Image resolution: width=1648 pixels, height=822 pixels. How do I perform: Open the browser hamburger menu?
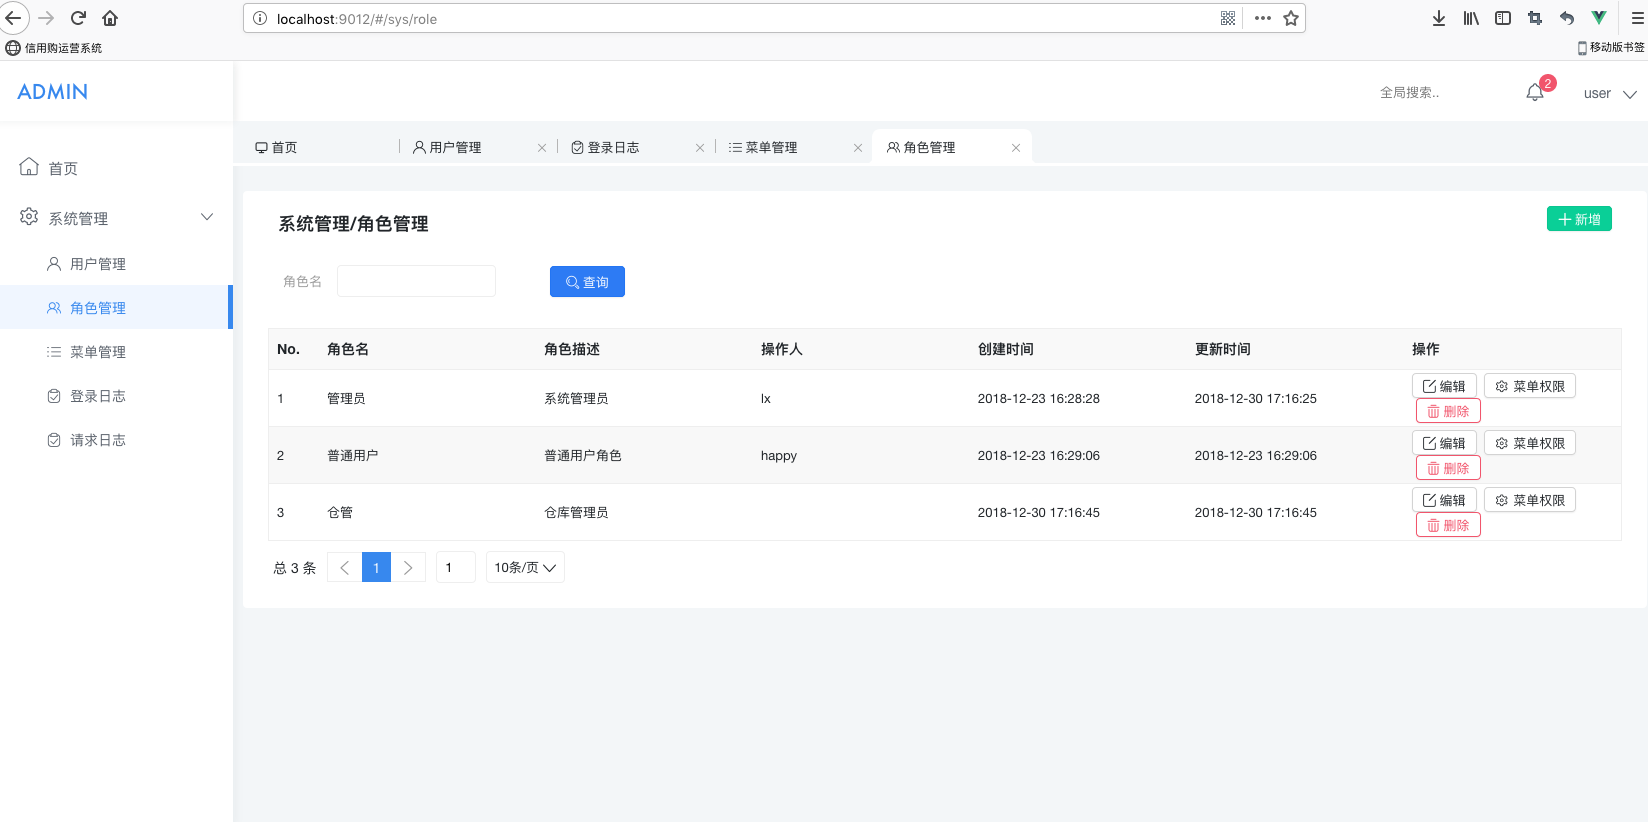[x=1637, y=18]
